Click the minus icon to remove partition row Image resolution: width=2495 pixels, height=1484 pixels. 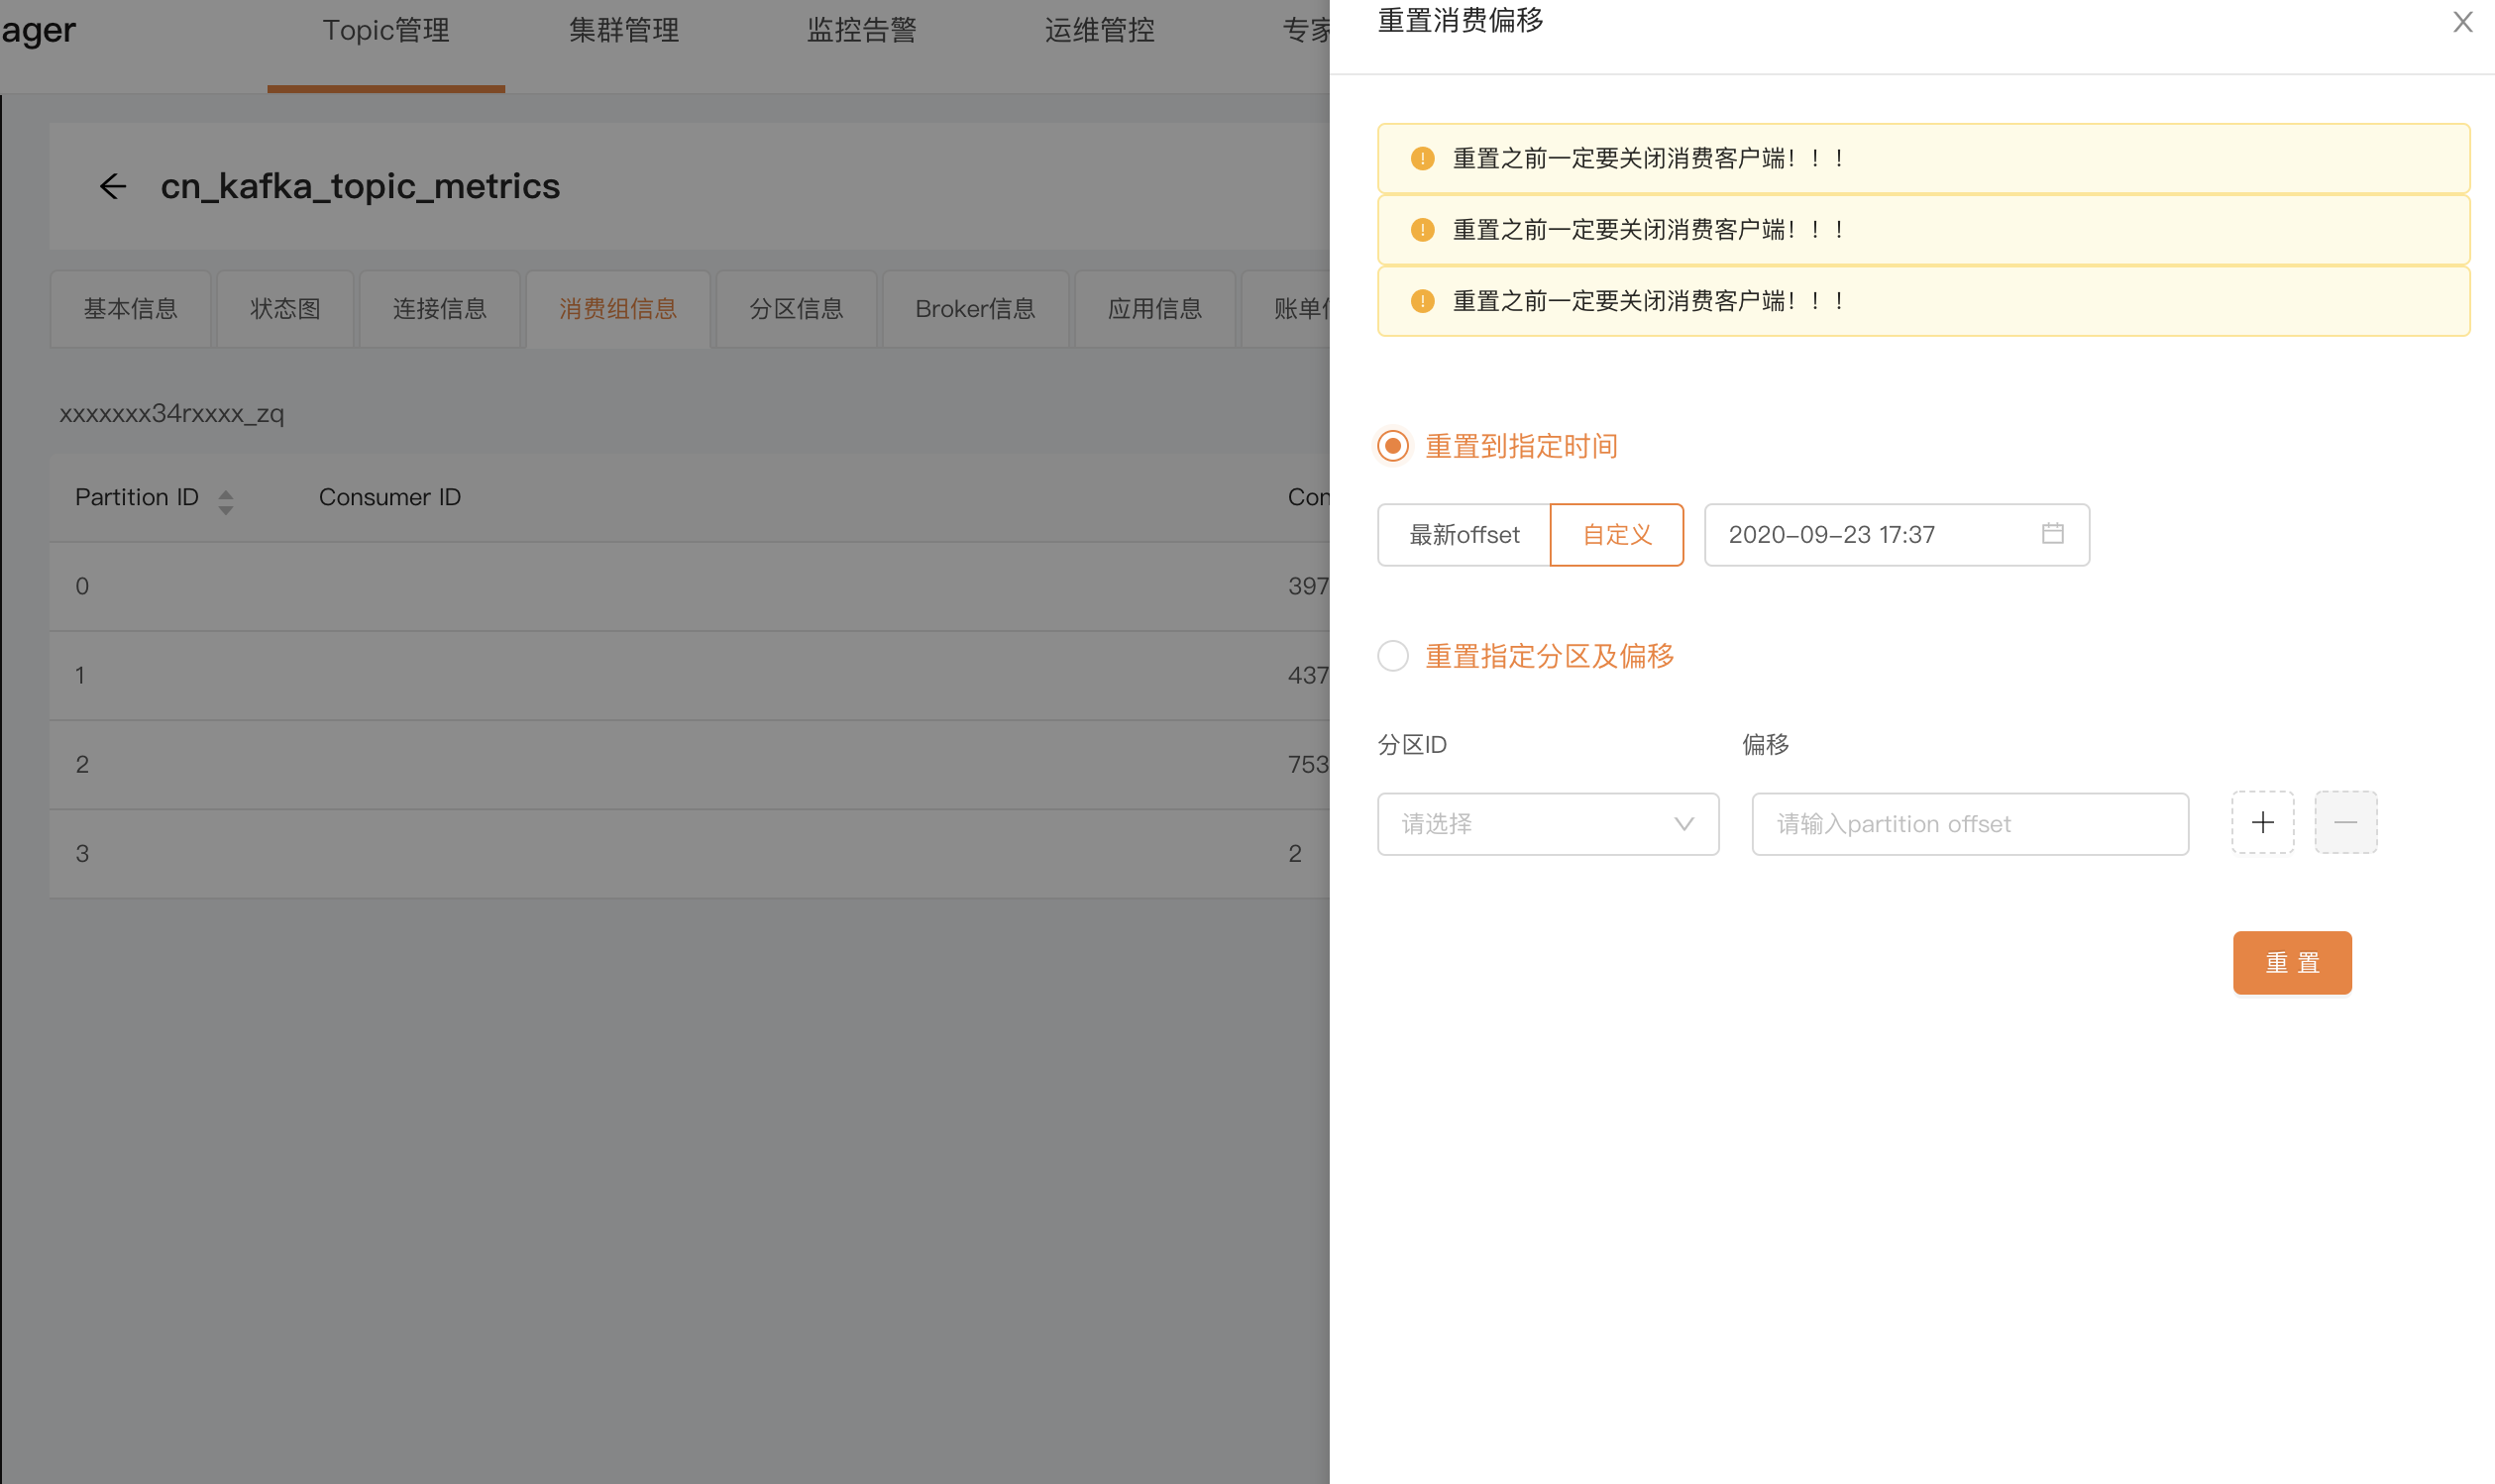pos(2345,822)
